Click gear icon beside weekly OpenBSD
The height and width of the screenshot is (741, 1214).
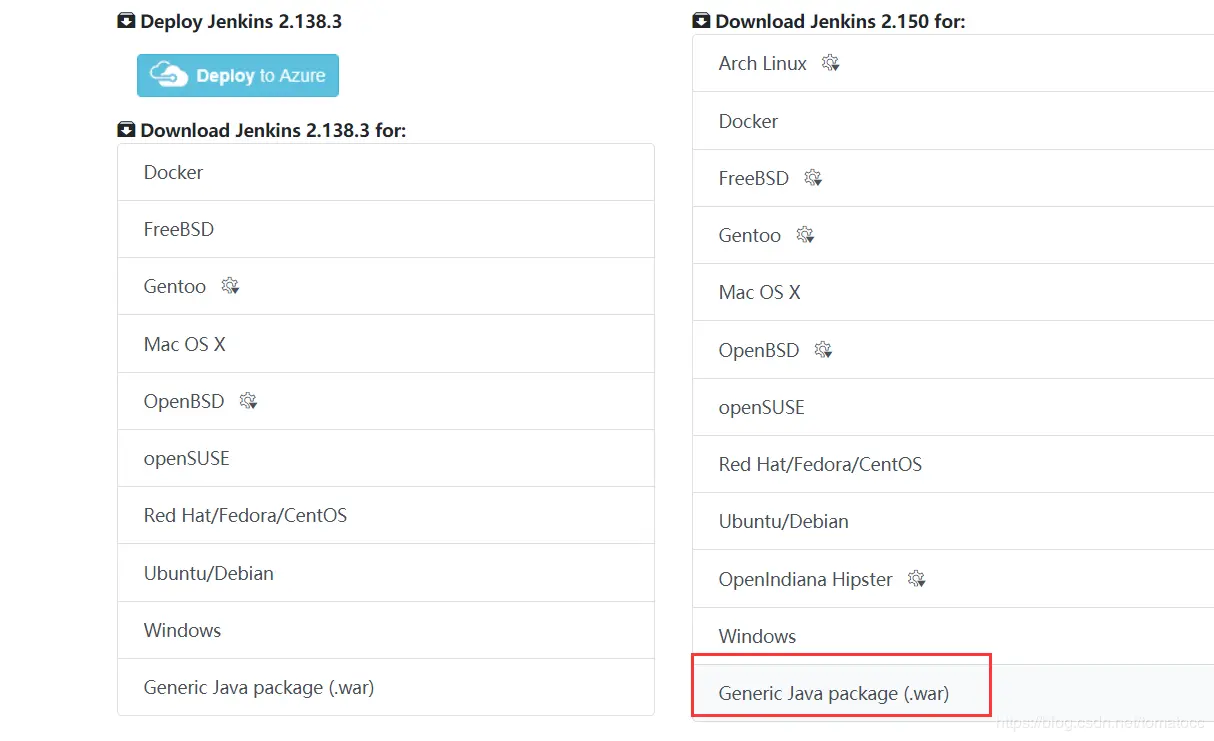(823, 350)
